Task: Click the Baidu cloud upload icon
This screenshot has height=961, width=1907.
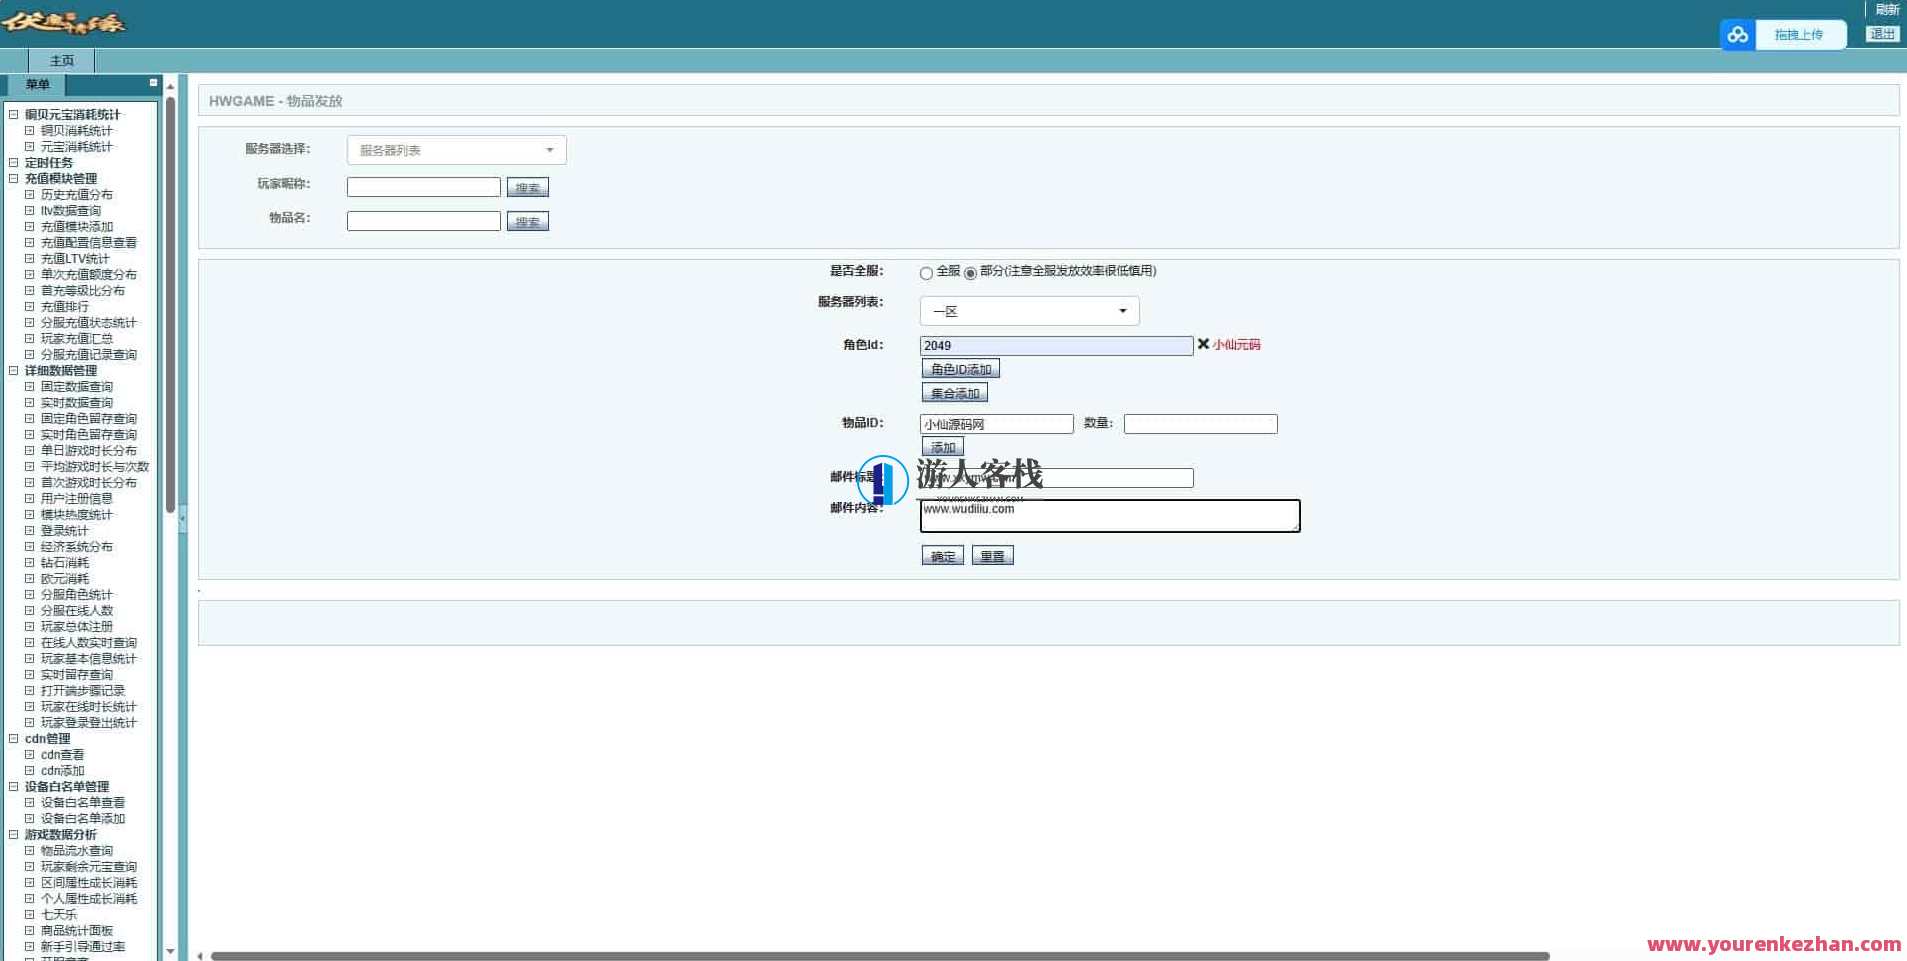Action: [x=1738, y=35]
